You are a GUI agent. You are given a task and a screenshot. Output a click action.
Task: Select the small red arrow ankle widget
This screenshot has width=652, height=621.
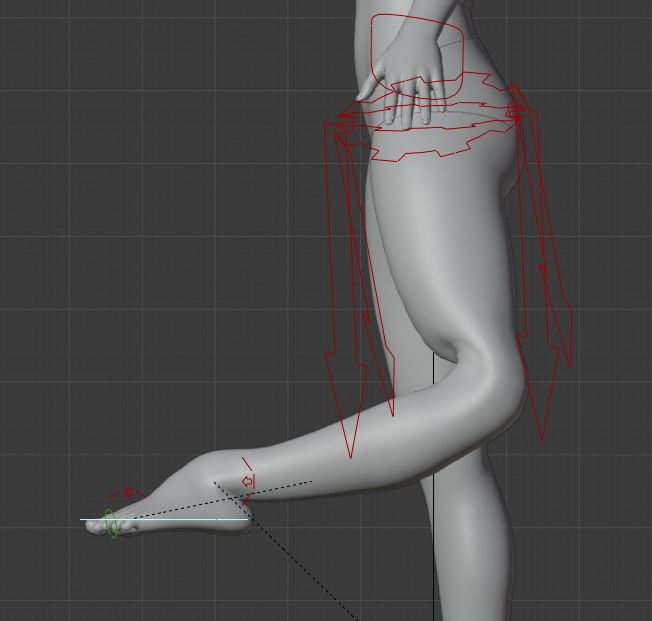[248, 482]
